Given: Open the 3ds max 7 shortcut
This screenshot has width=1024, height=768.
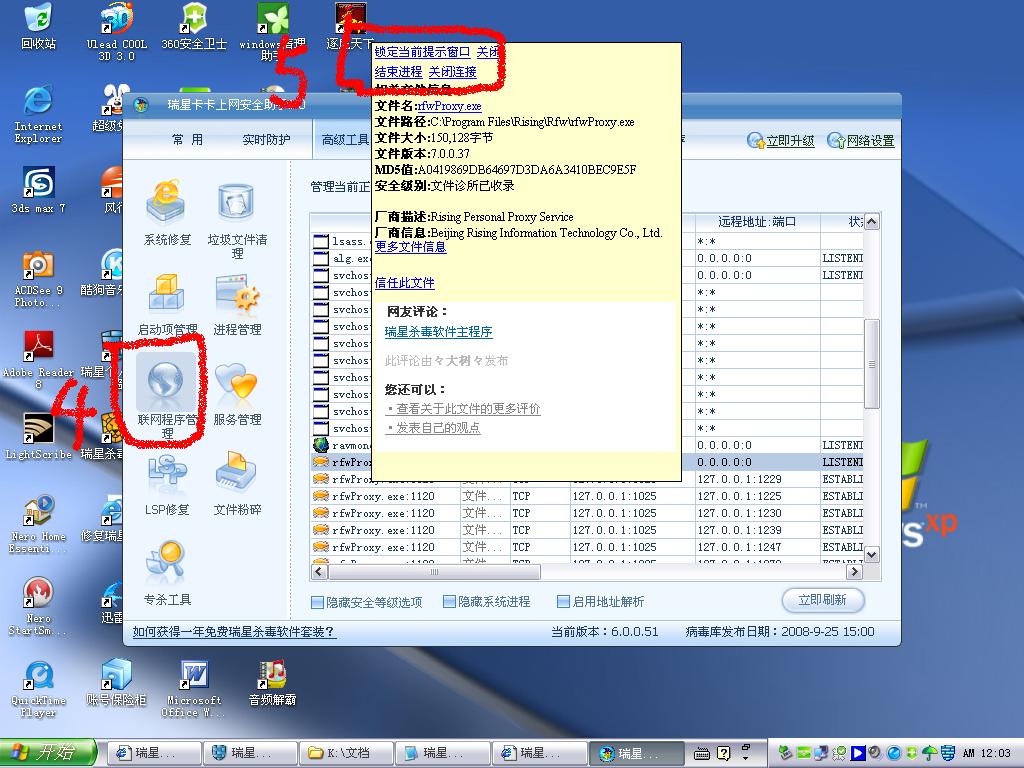Looking at the screenshot, I should 38,190.
